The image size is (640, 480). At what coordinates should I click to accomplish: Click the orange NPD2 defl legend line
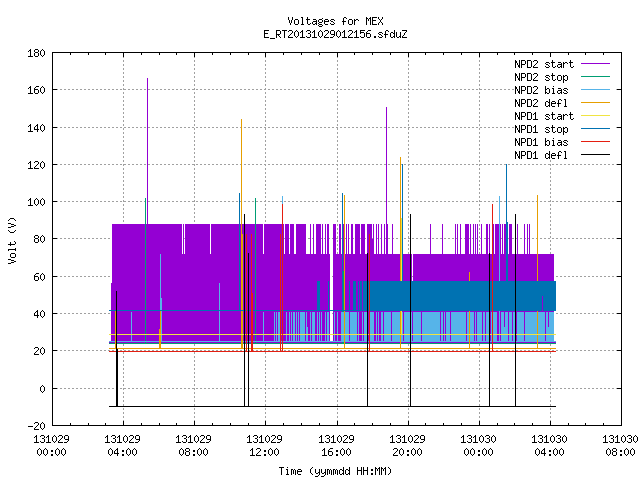tap(595, 102)
